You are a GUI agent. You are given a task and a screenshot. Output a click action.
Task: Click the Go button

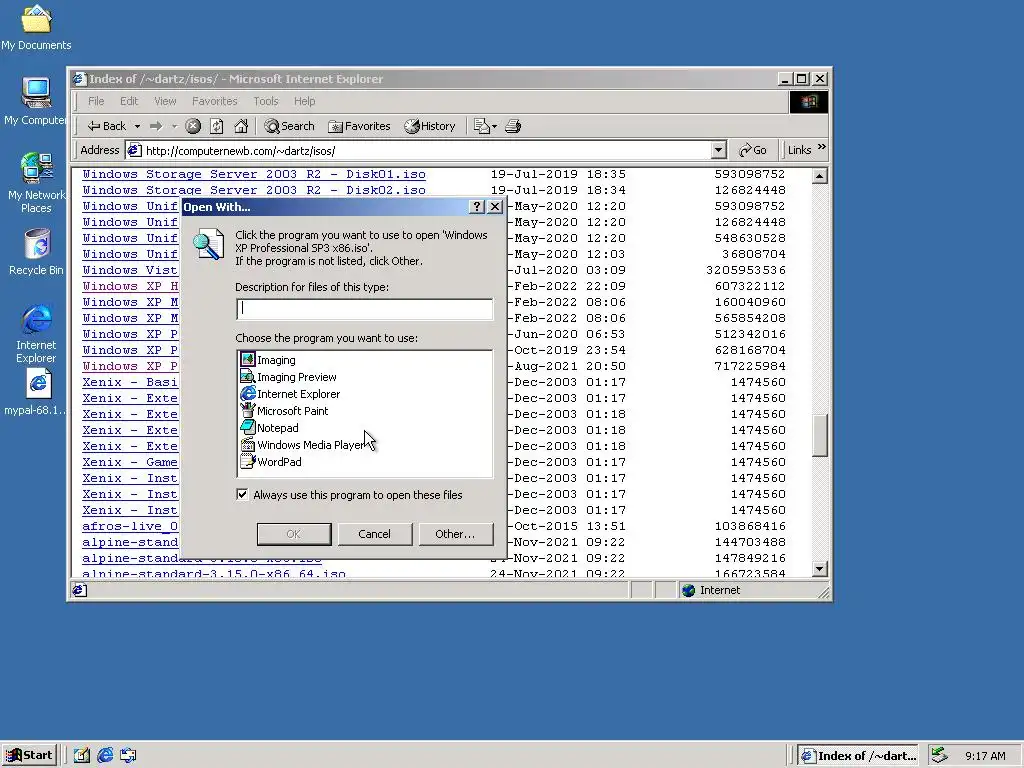752,150
